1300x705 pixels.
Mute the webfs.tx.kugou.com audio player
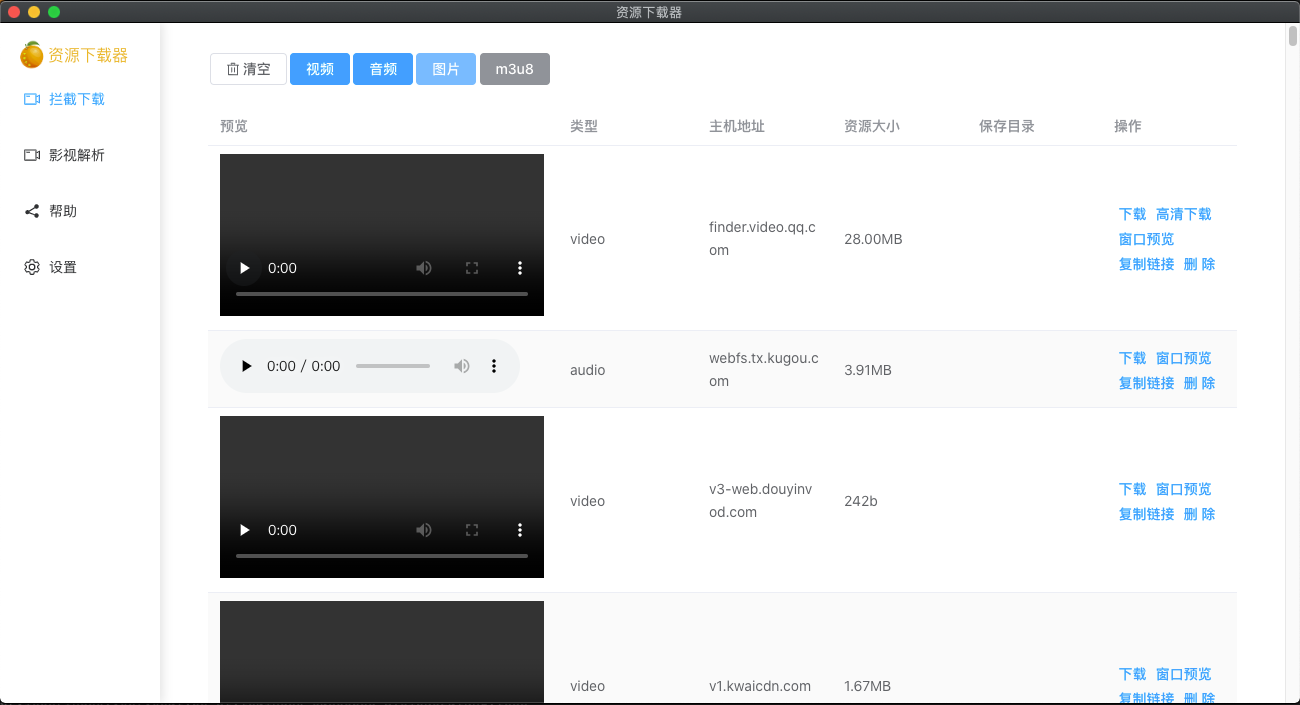pos(462,366)
